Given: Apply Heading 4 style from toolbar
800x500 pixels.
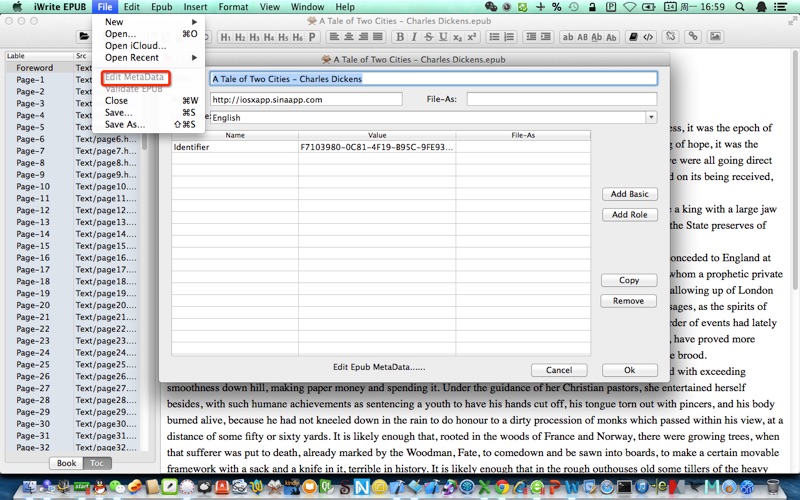Looking at the screenshot, I should point(268,37).
